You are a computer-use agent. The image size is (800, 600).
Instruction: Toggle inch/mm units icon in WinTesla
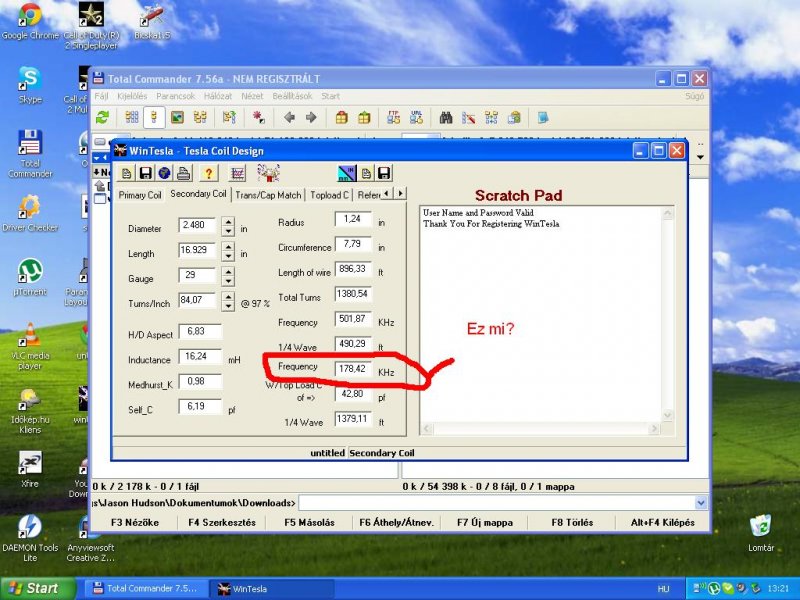pos(347,173)
